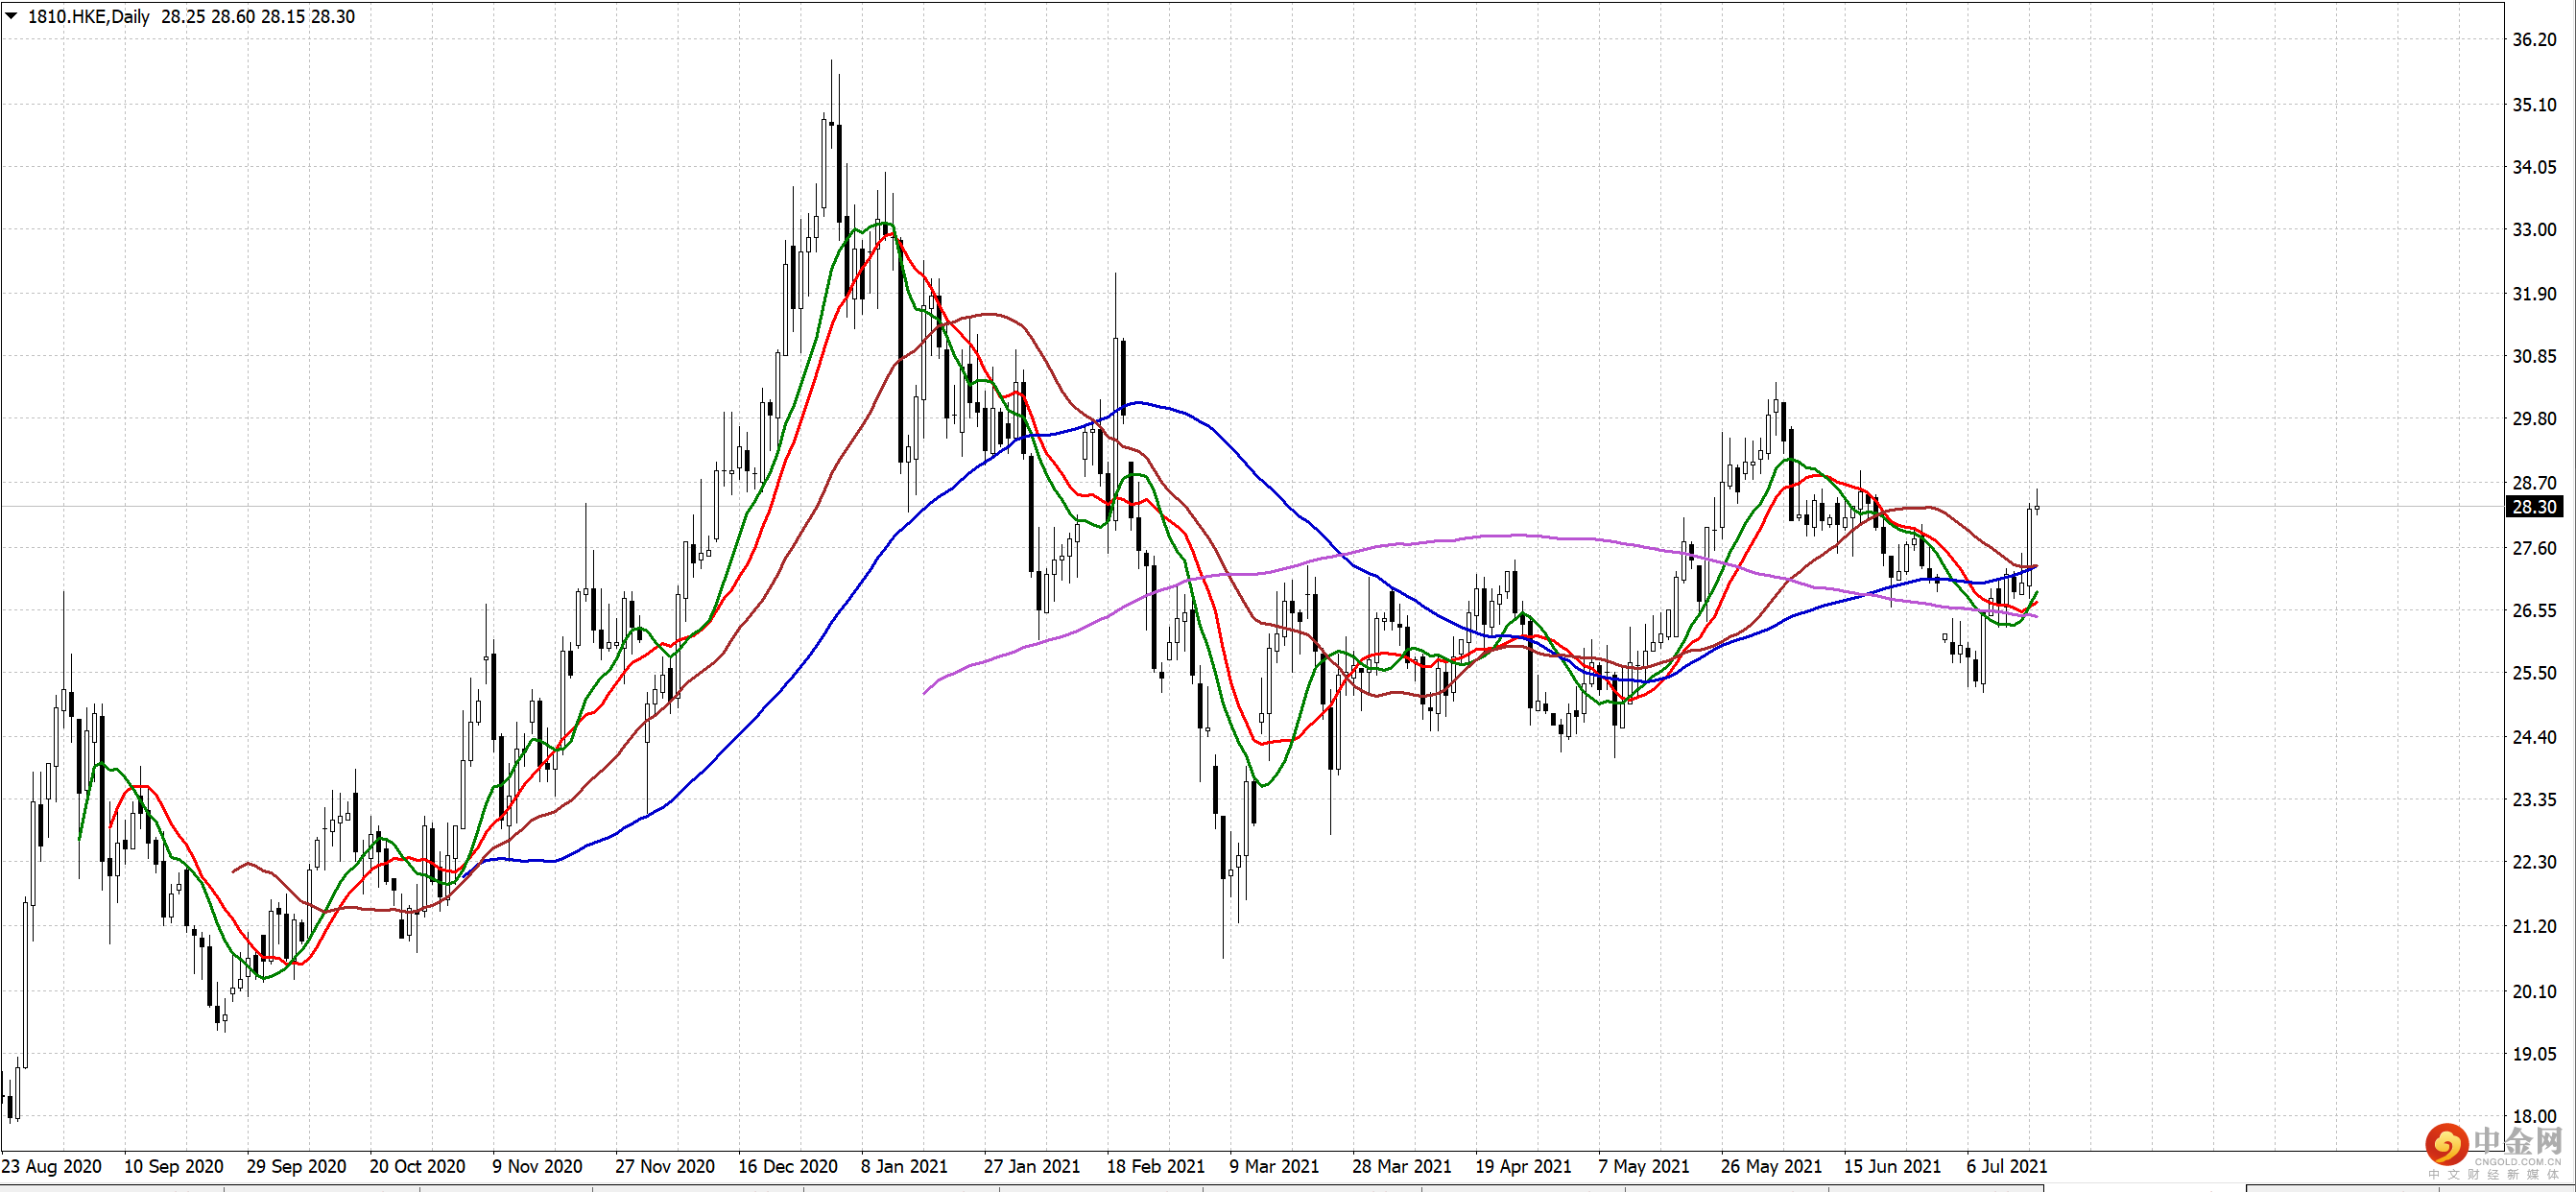Click the 15 Jun 2021 date label

coord(1892,1166)
